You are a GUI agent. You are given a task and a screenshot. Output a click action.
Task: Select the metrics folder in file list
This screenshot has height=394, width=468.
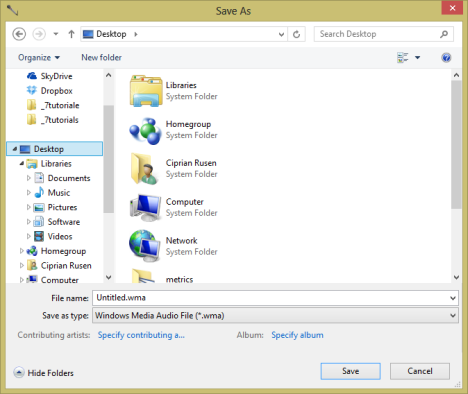point(162,277)
